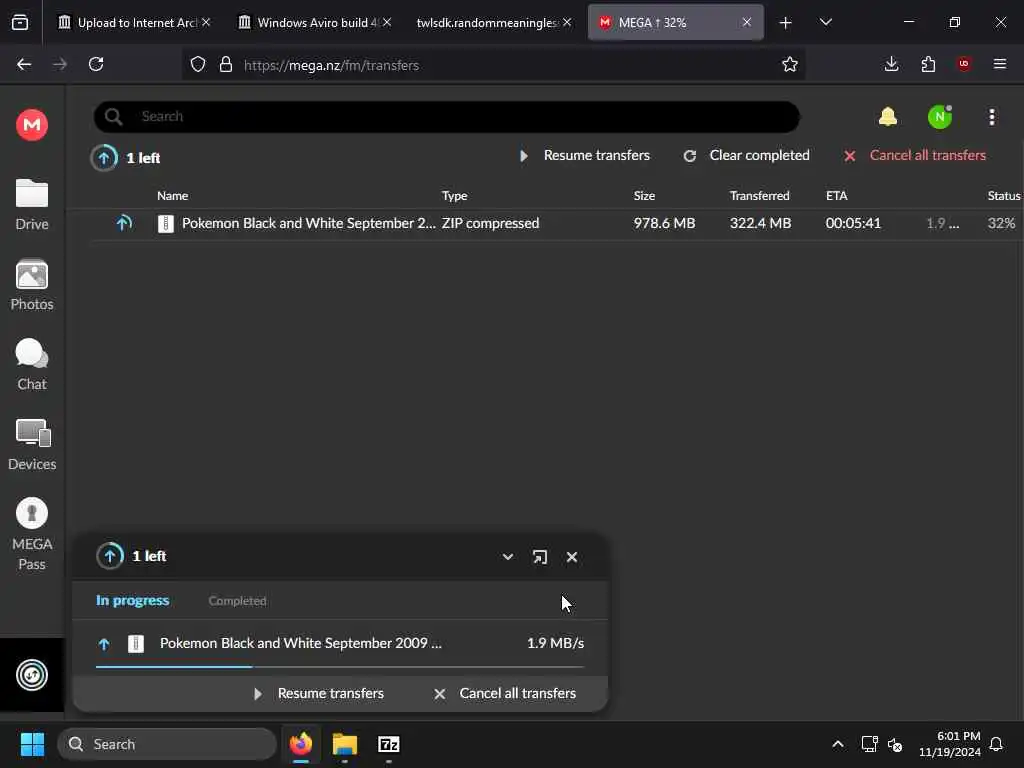Open the notifications bell in MEGA

pos(888,117)
